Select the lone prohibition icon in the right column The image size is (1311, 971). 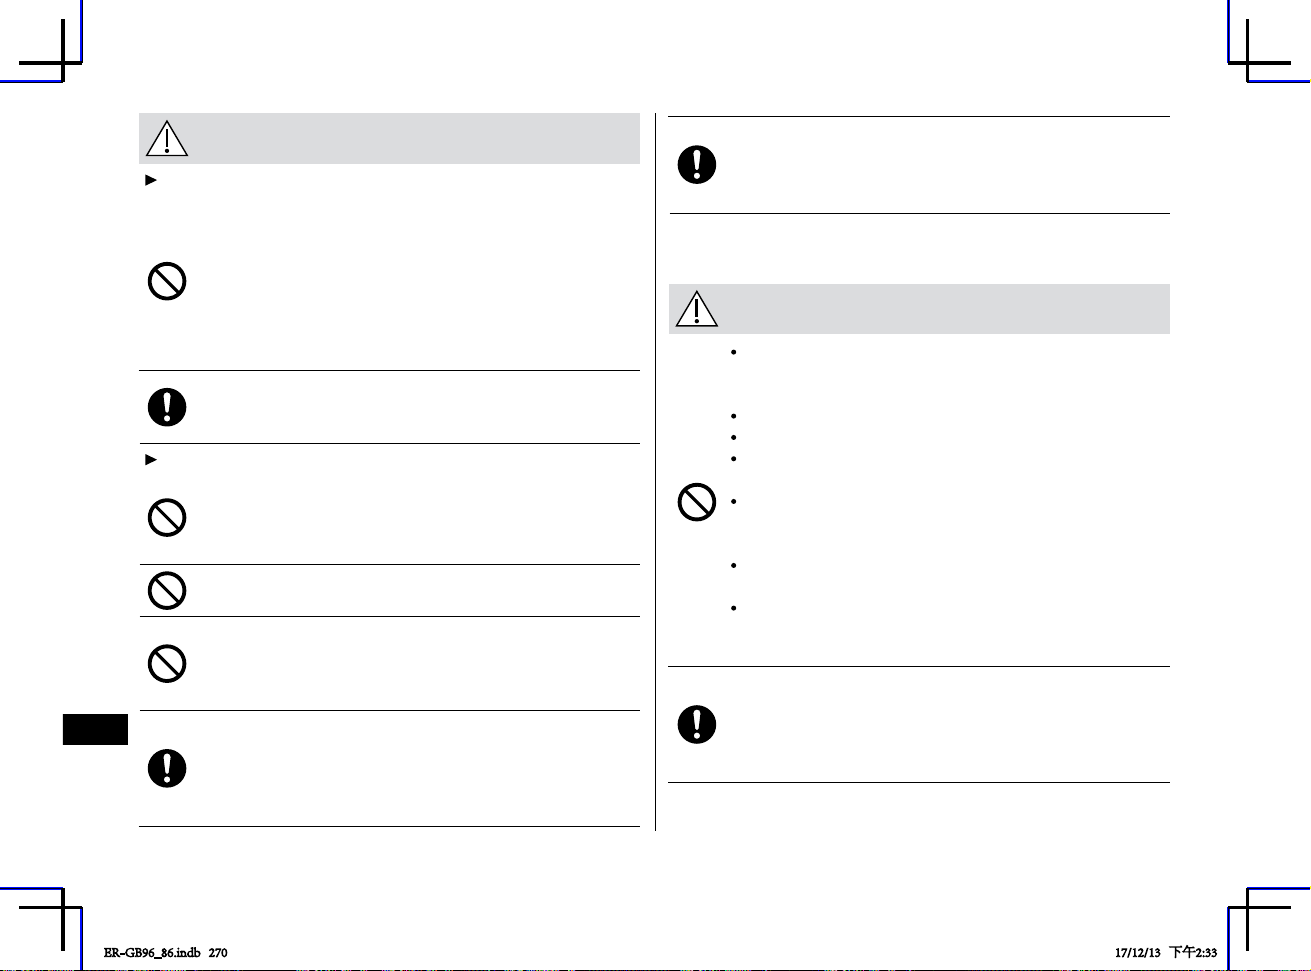[x=697, y=502]
